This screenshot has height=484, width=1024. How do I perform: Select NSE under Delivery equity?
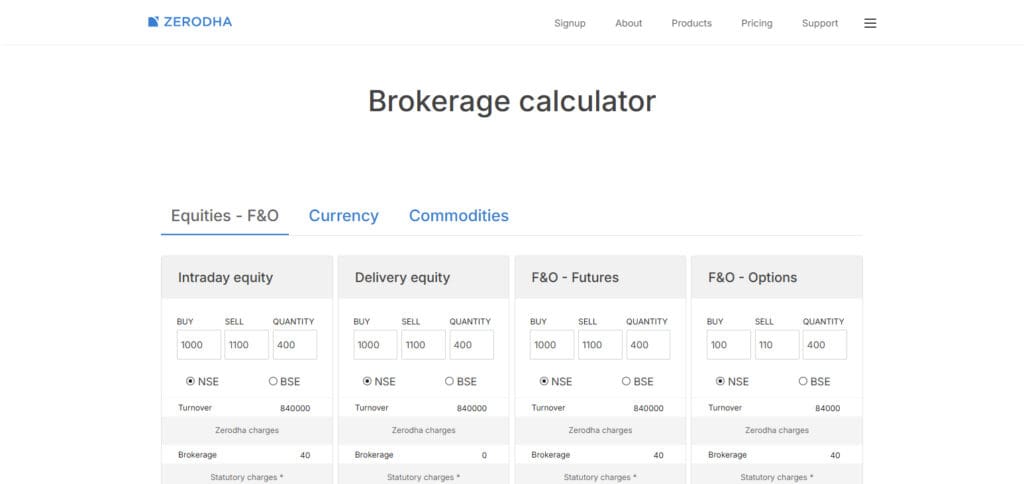pyautogui.click(x=367, y=381)
